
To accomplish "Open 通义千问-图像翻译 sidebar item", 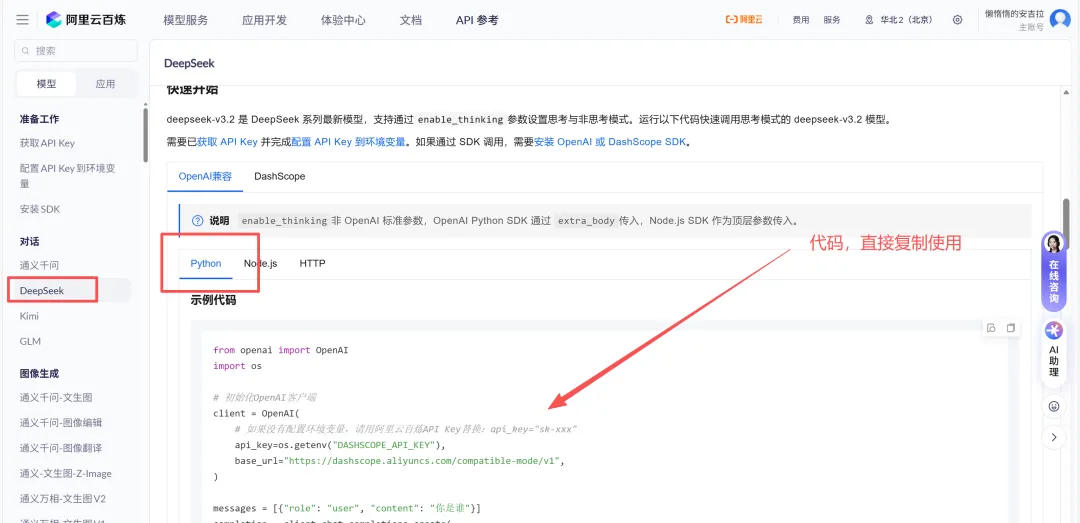I will click(61, 448).
